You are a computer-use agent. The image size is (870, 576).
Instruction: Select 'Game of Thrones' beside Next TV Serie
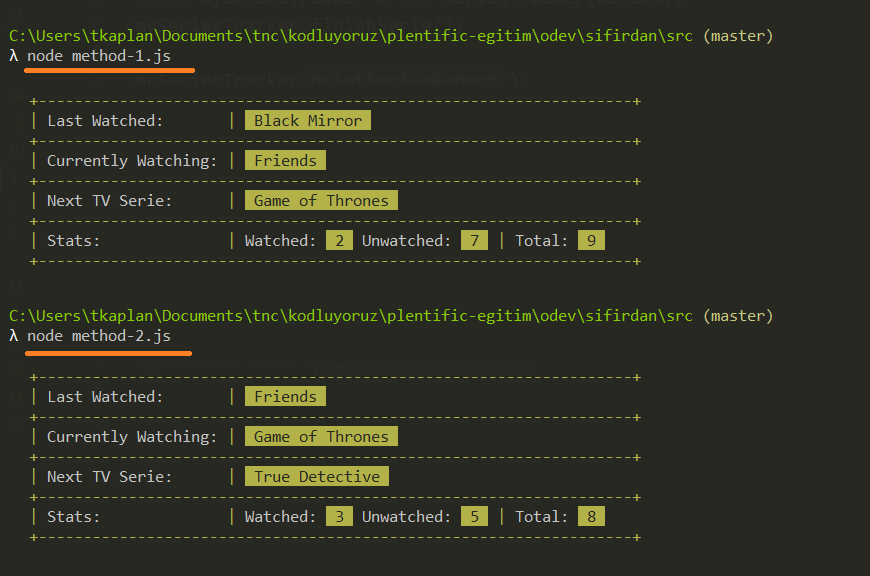(321, 200)
